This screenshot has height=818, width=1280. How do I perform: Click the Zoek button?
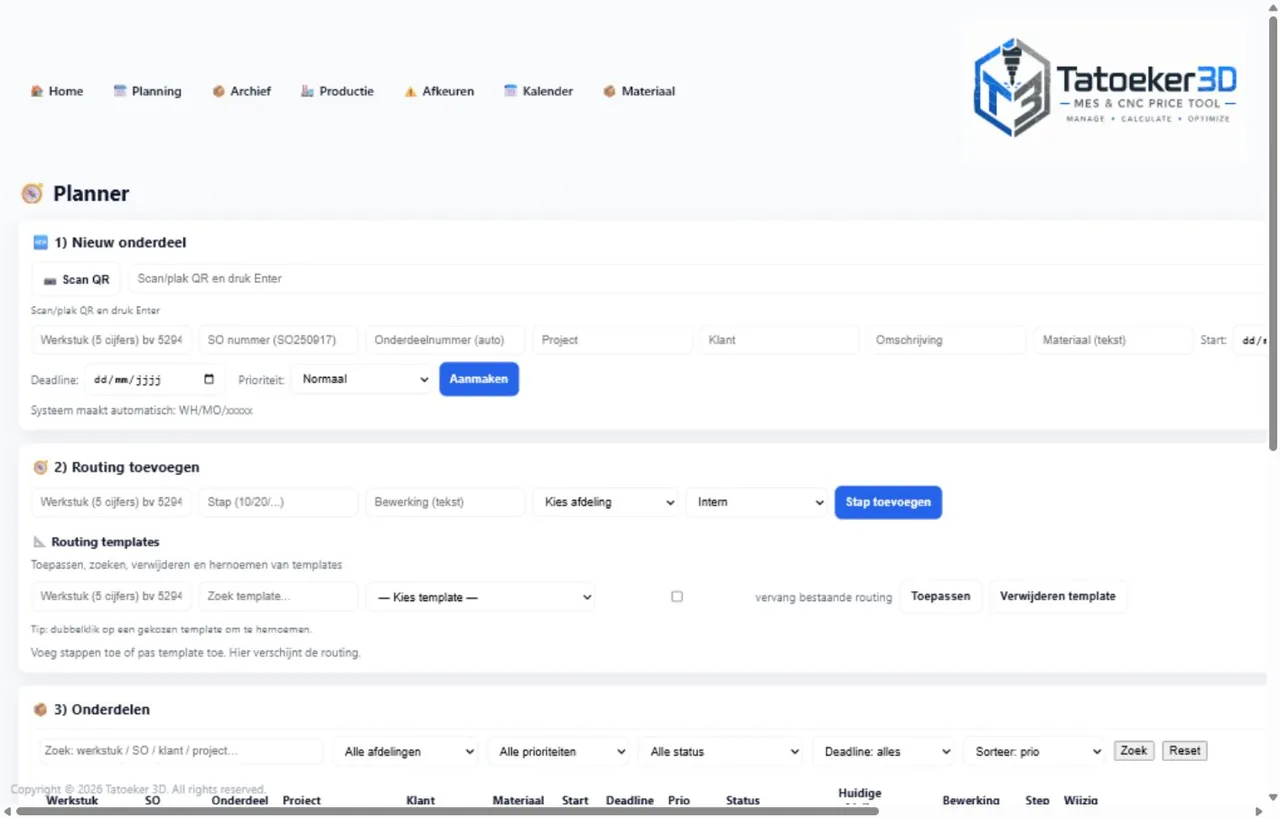click(x=1134, y=750)
